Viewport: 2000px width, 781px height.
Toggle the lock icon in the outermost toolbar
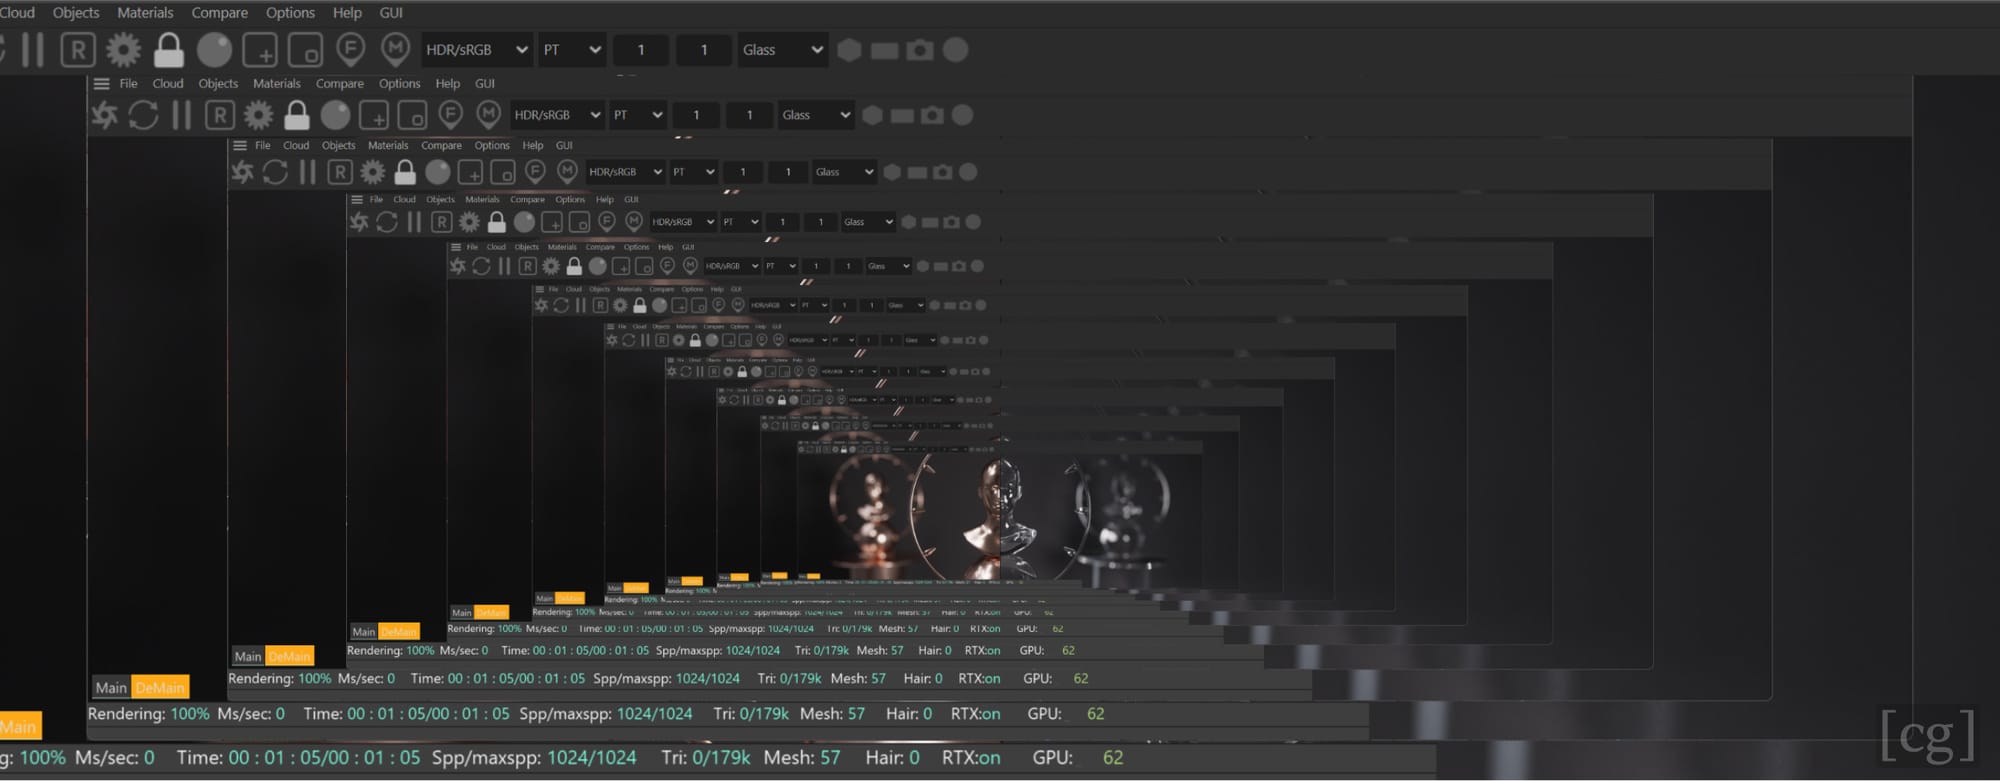click(x=169, y=49)
